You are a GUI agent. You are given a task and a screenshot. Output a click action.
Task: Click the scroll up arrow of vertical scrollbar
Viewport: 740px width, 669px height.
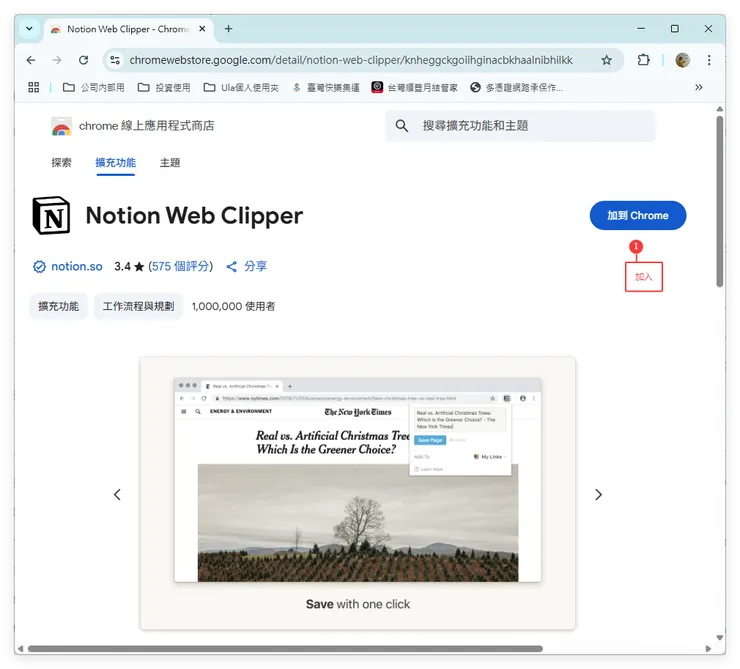click(720, 109)
